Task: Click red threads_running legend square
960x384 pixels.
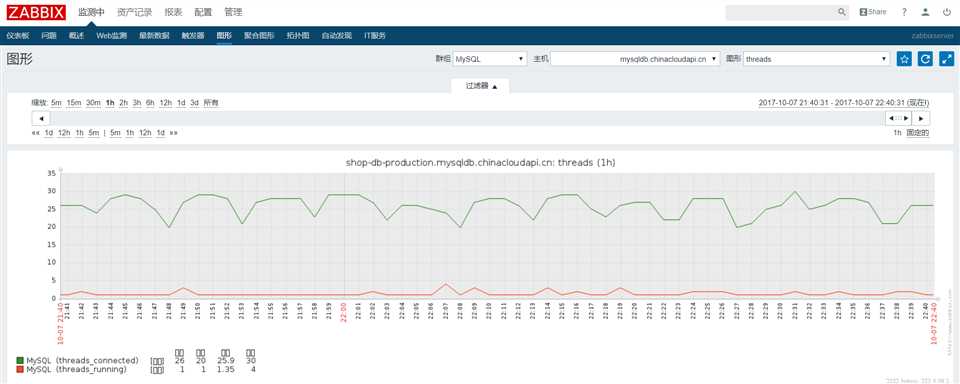Action: [x=20, y=369]
